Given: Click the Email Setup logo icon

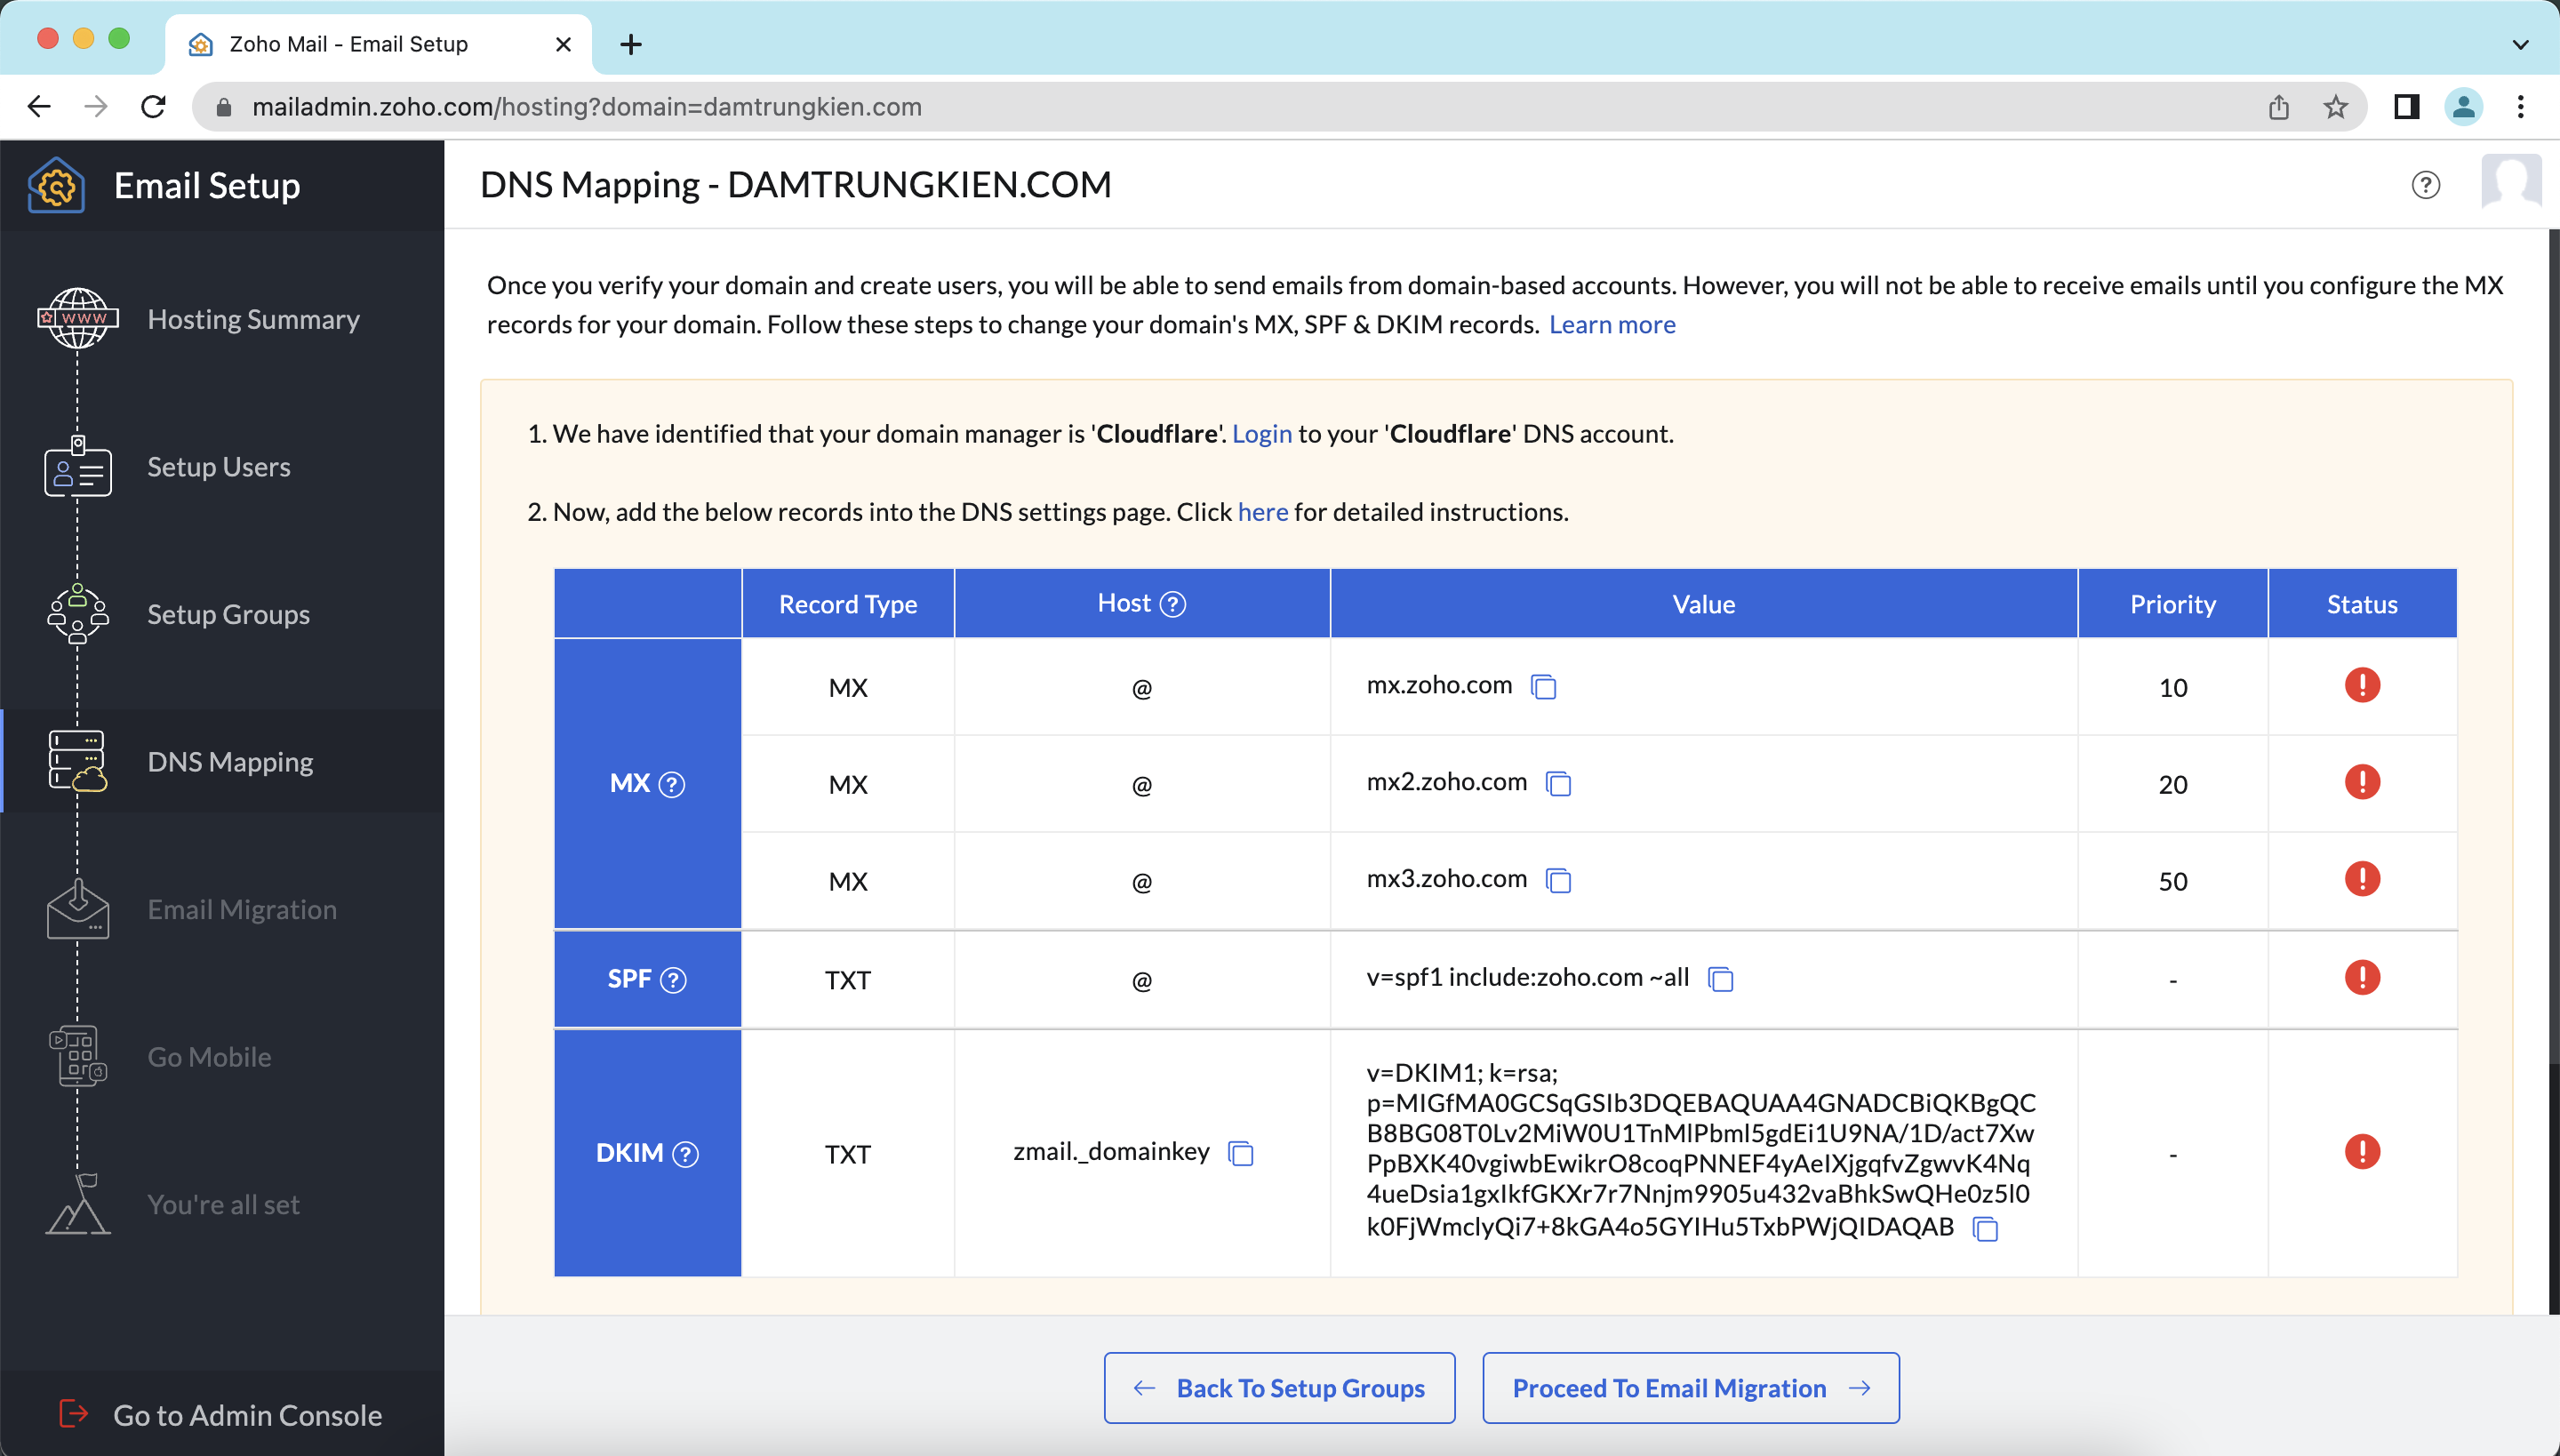Looking at the screenshot, I should click(x=57, y=186).
